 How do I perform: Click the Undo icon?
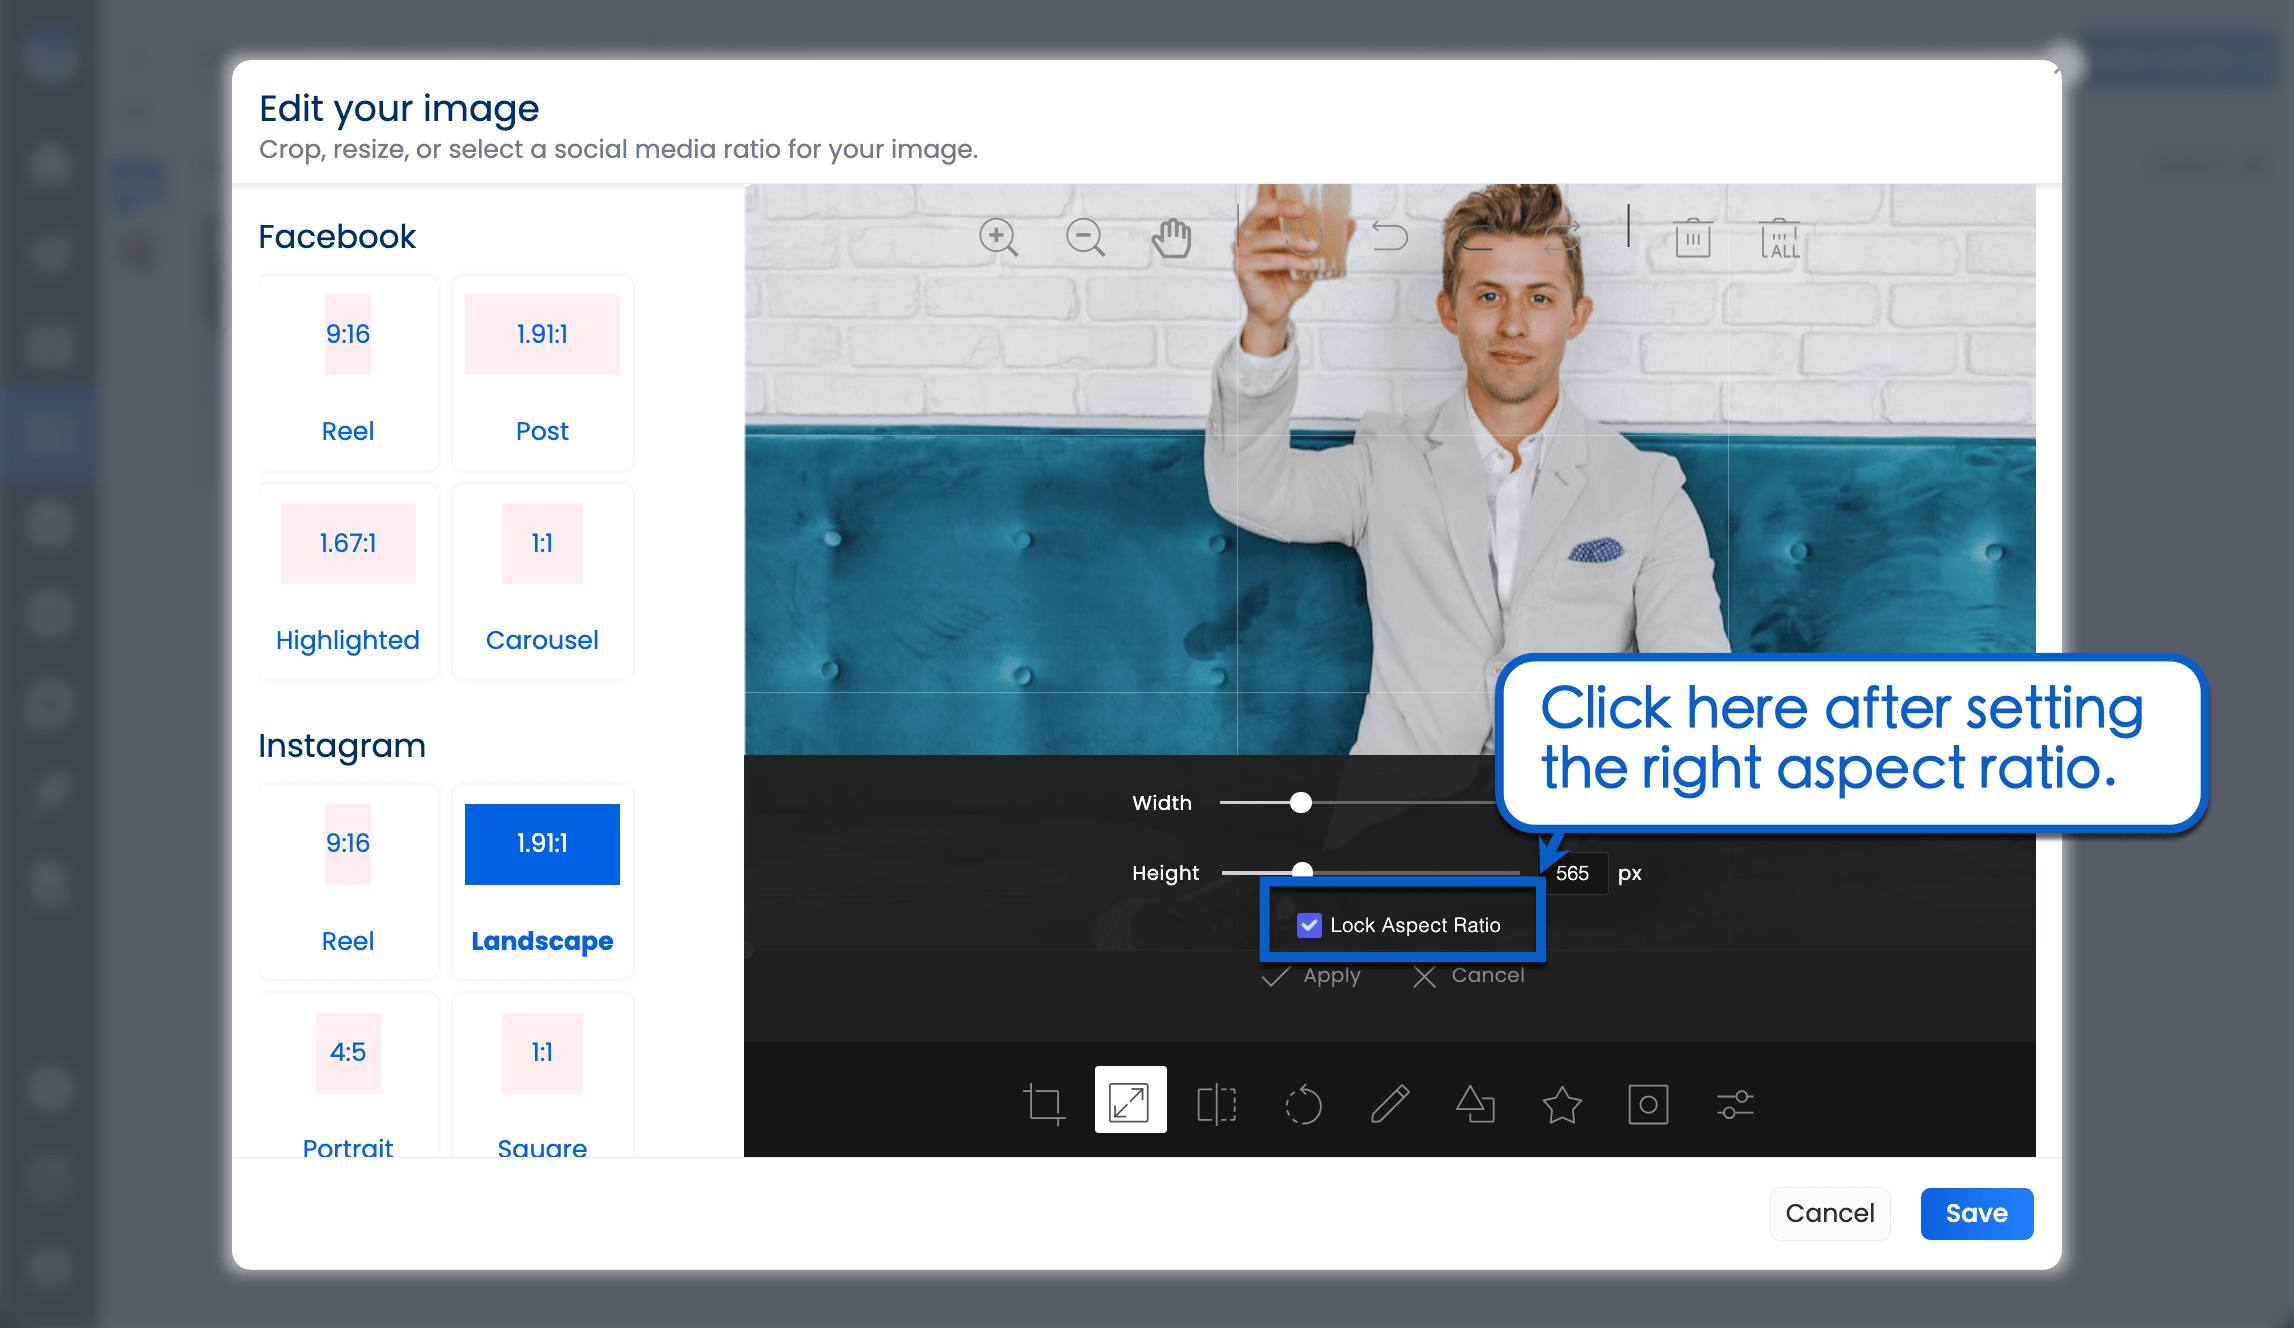pos(1391,237)
